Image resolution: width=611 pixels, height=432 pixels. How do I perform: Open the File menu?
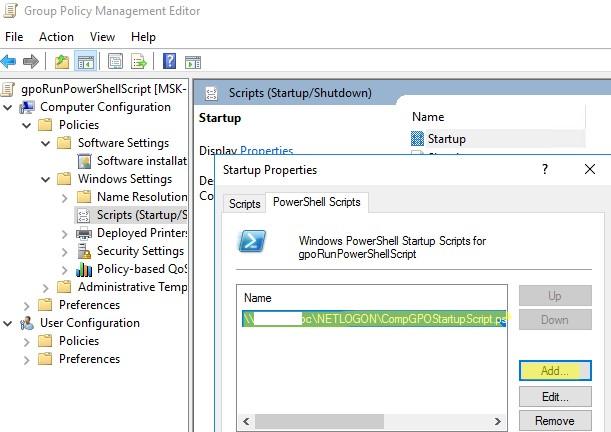coord(14,37)
